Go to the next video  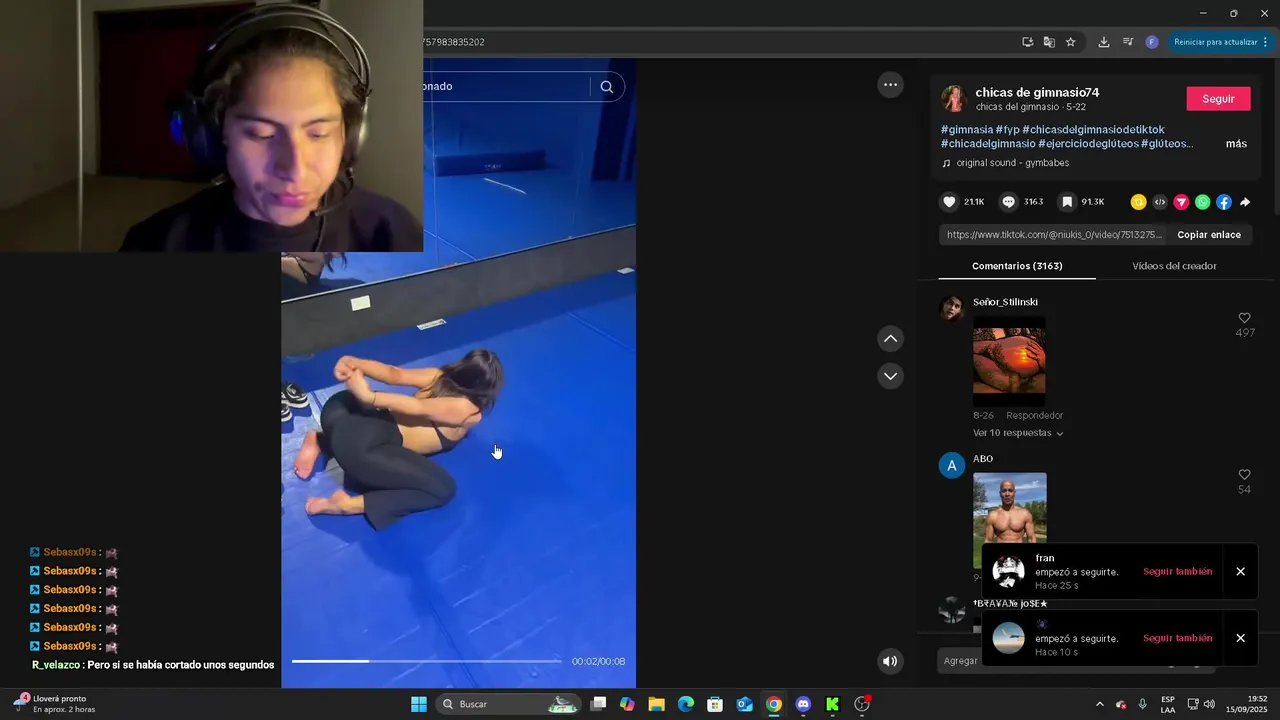[x=890, y=376]
